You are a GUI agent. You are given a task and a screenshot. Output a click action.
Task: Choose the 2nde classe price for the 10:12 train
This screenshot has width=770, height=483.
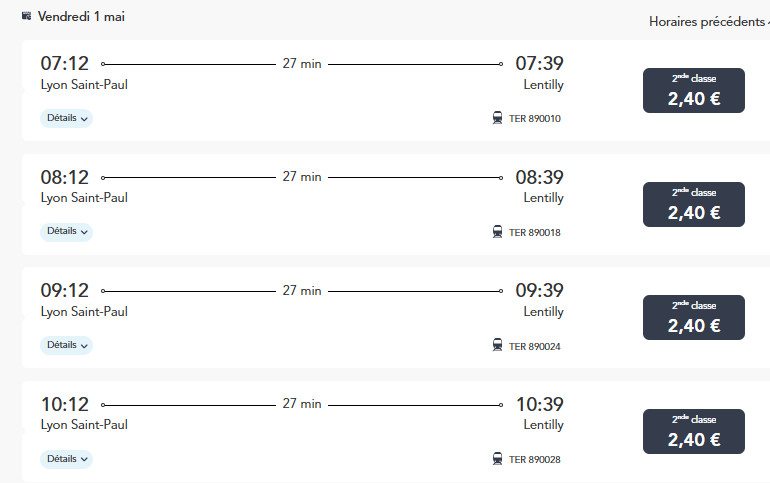click(x=693, y=432)
